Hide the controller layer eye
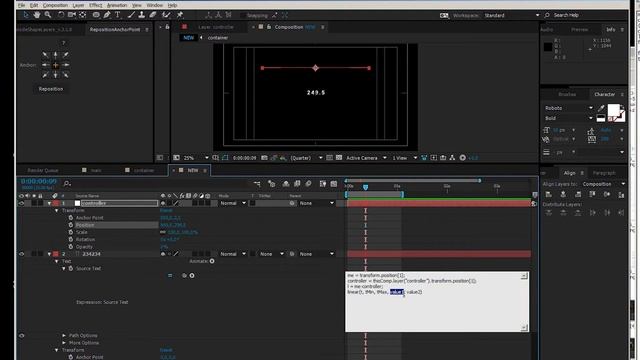 click(22, 203)
